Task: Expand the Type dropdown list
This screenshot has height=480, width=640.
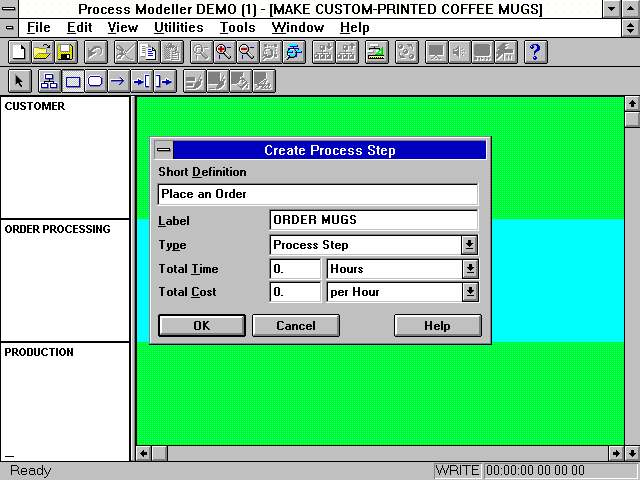Action: pos(469,245)
